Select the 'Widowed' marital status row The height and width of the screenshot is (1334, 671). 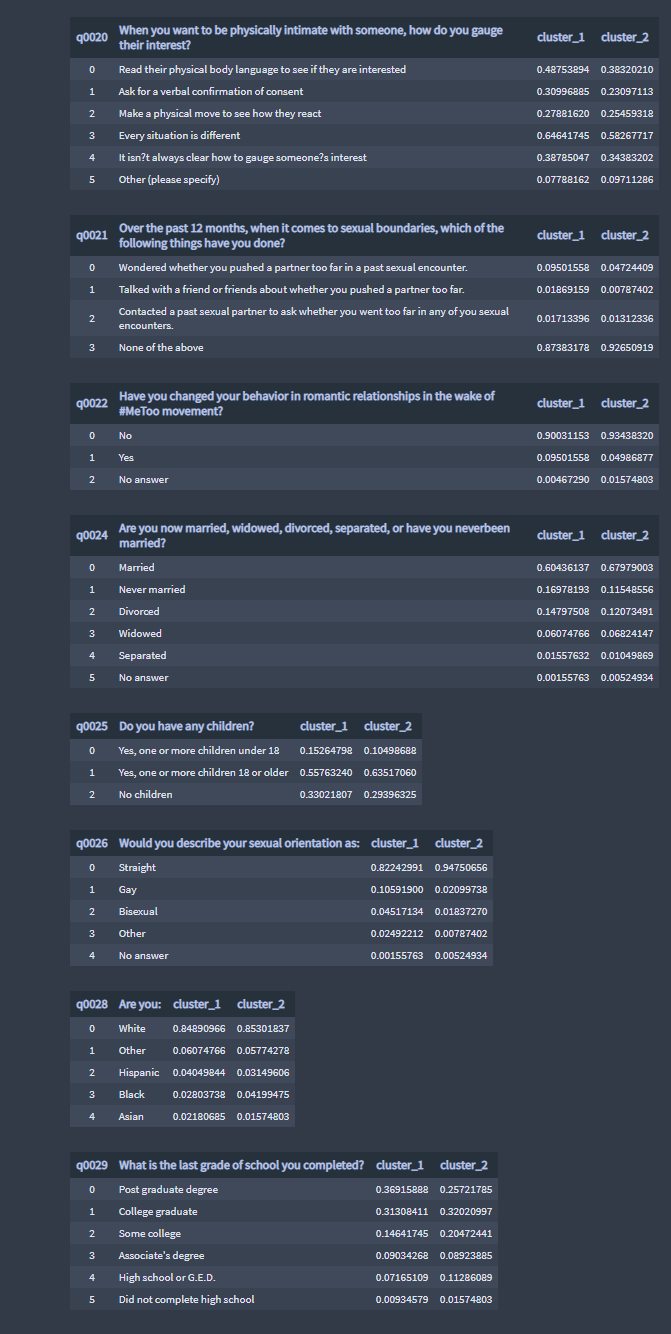click(x=365, y=634)
